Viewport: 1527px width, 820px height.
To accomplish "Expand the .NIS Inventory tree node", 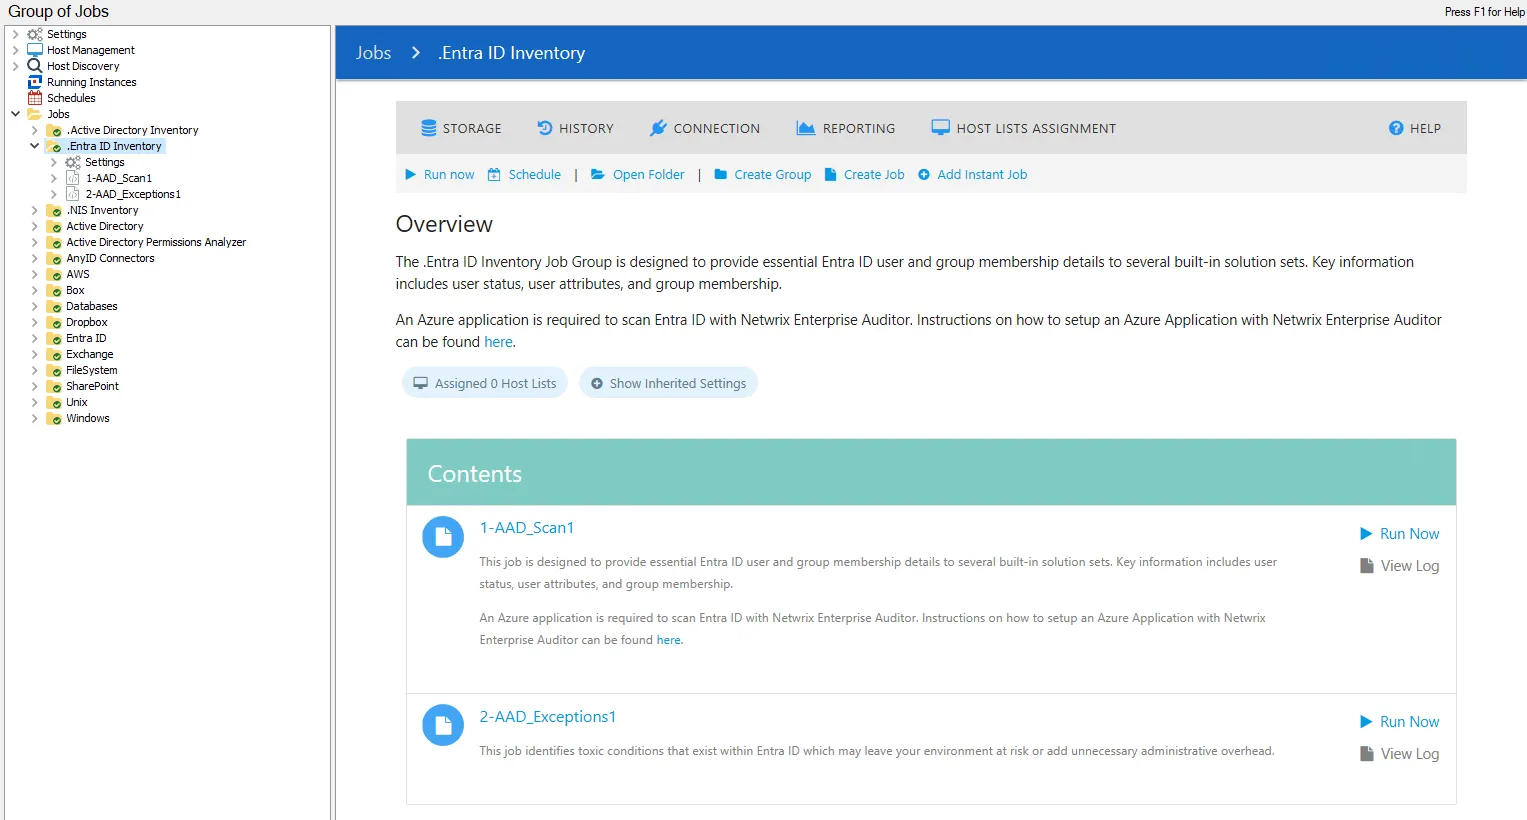I will [34, 210].
